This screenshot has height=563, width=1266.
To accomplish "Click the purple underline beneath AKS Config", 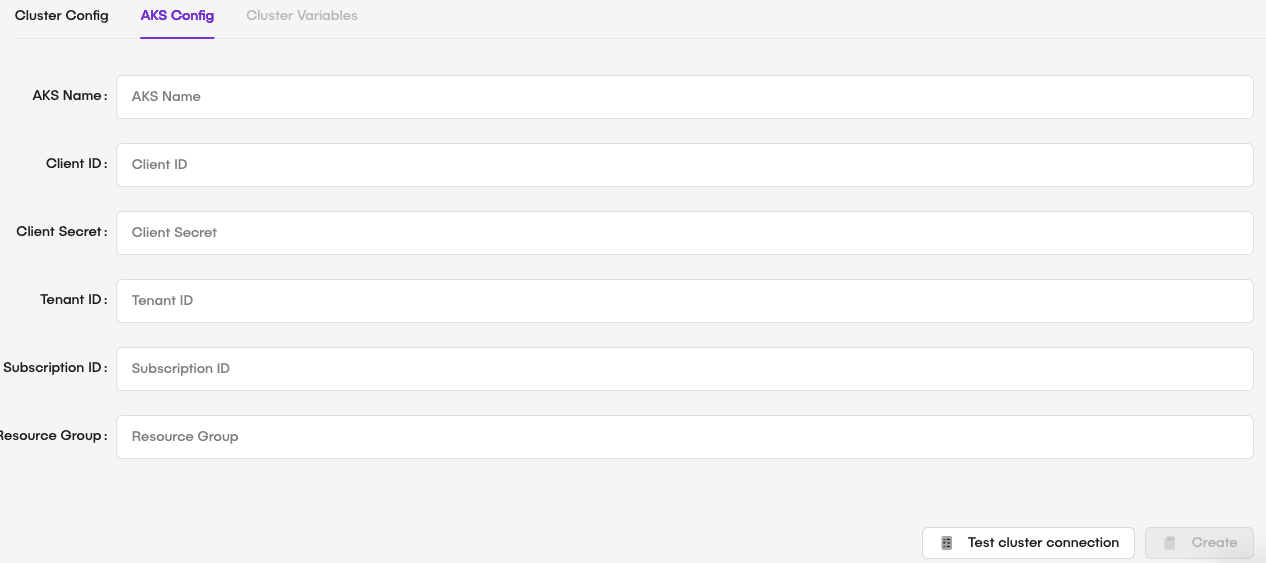I will pyautogui.click(x=177, y=38).
